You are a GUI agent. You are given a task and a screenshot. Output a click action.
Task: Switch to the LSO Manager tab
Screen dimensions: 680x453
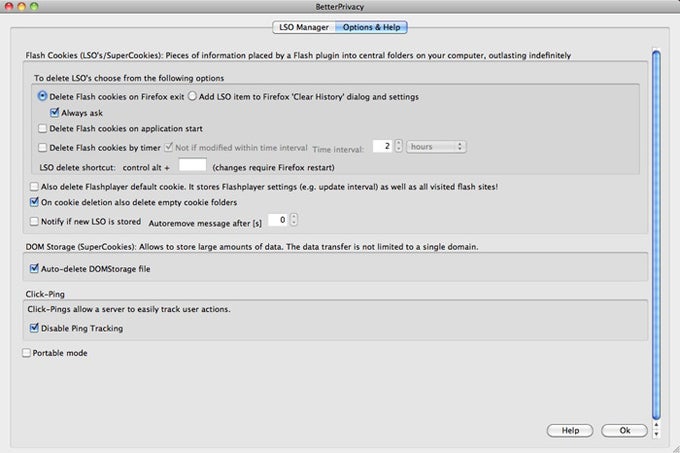(304, 27)
